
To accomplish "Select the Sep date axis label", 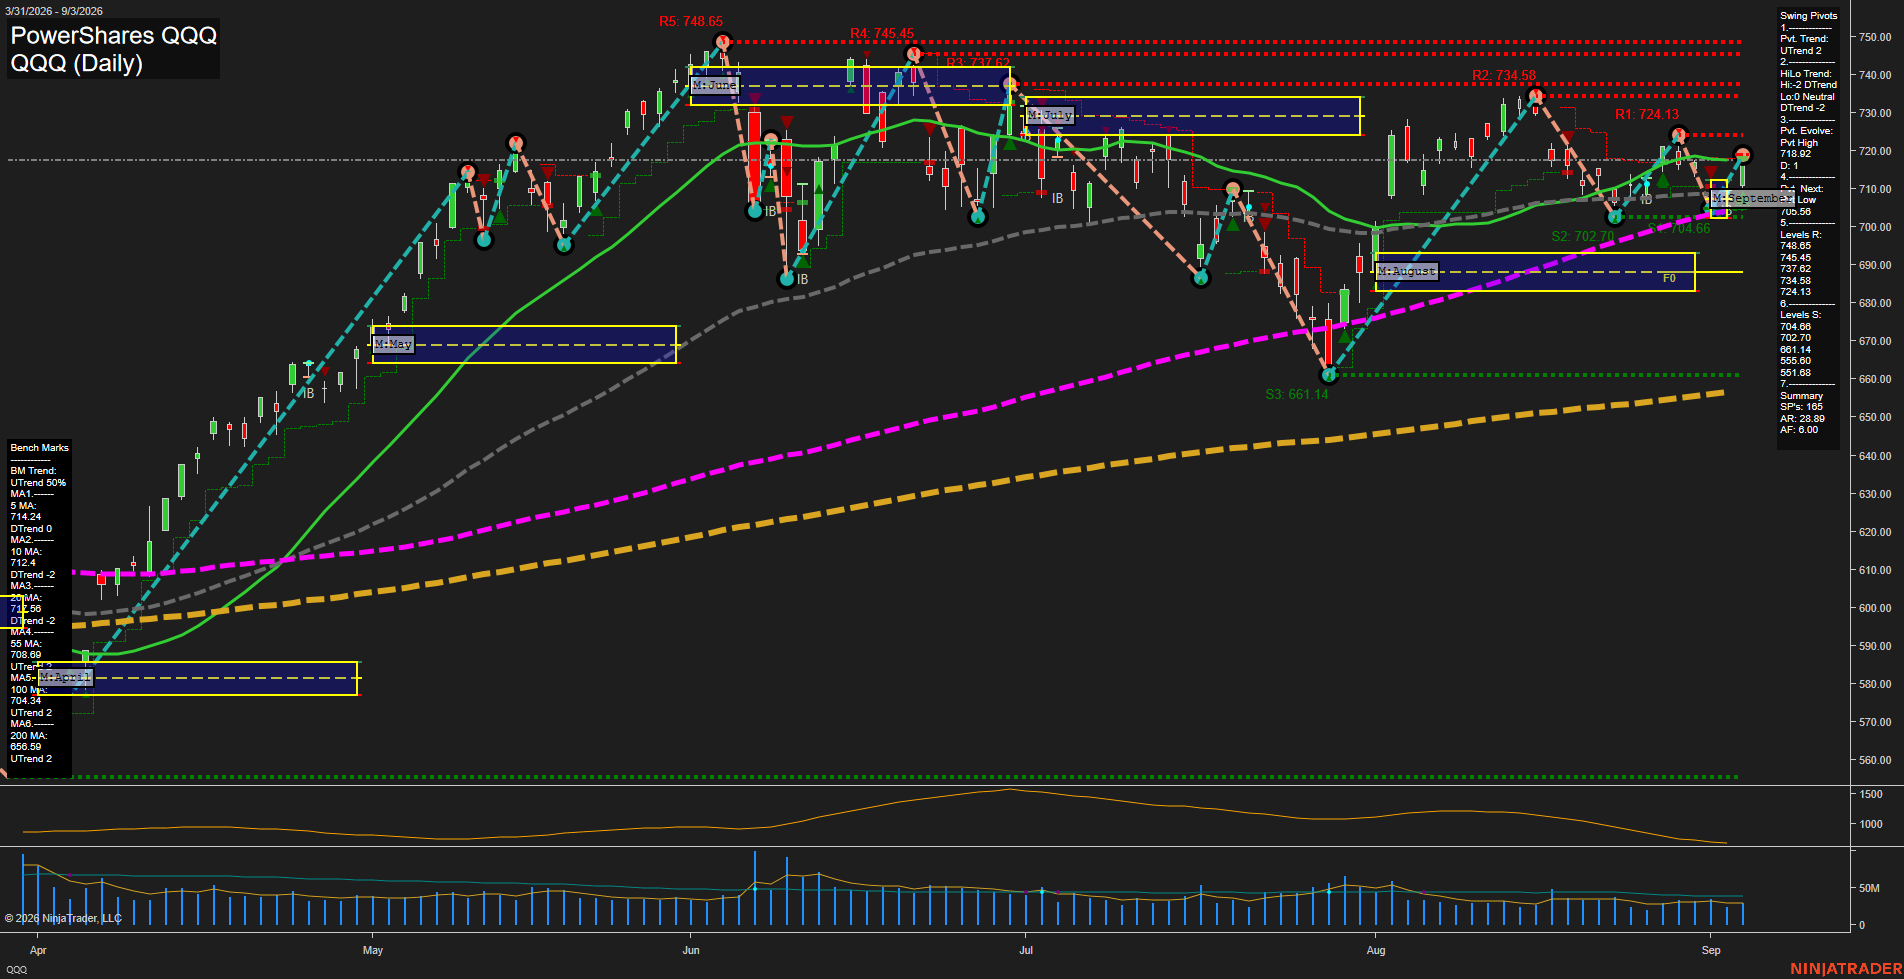I will point(1711,950).
